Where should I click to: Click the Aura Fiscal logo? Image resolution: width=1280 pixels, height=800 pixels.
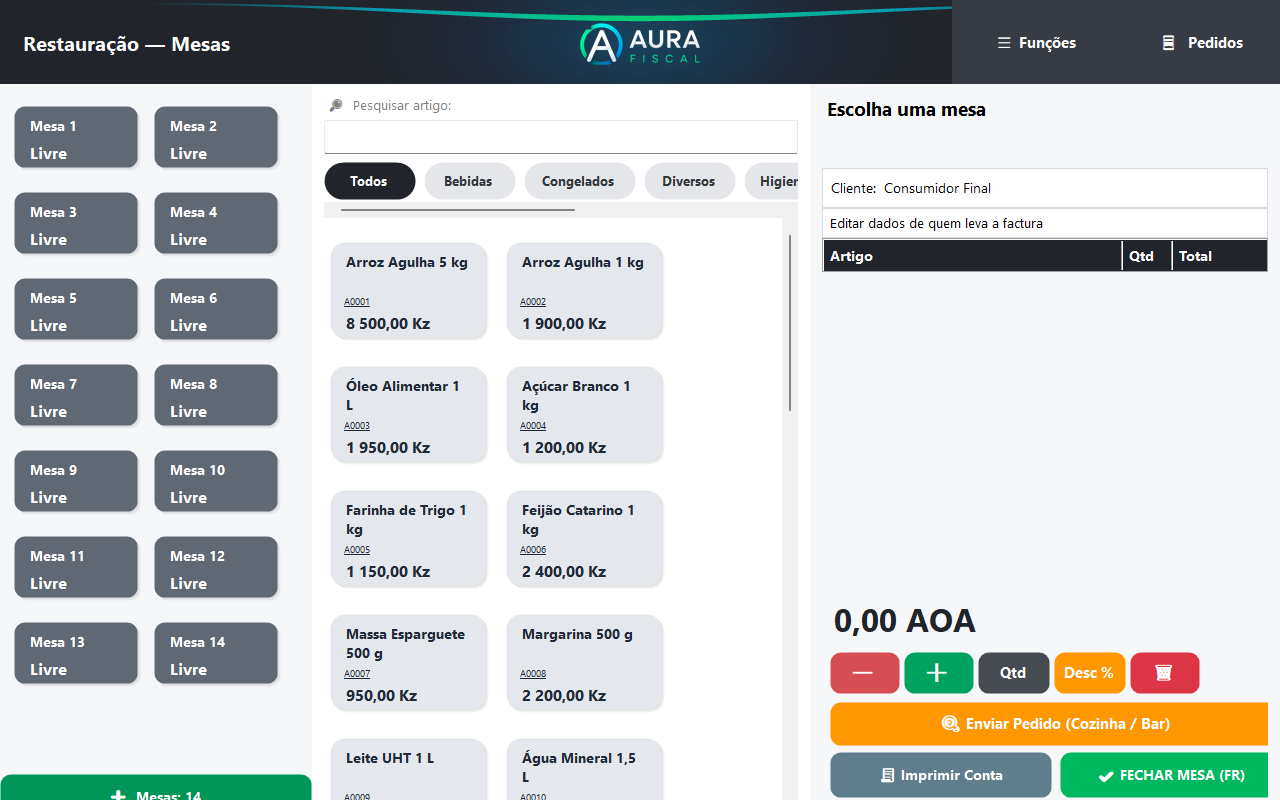(640, 44)
